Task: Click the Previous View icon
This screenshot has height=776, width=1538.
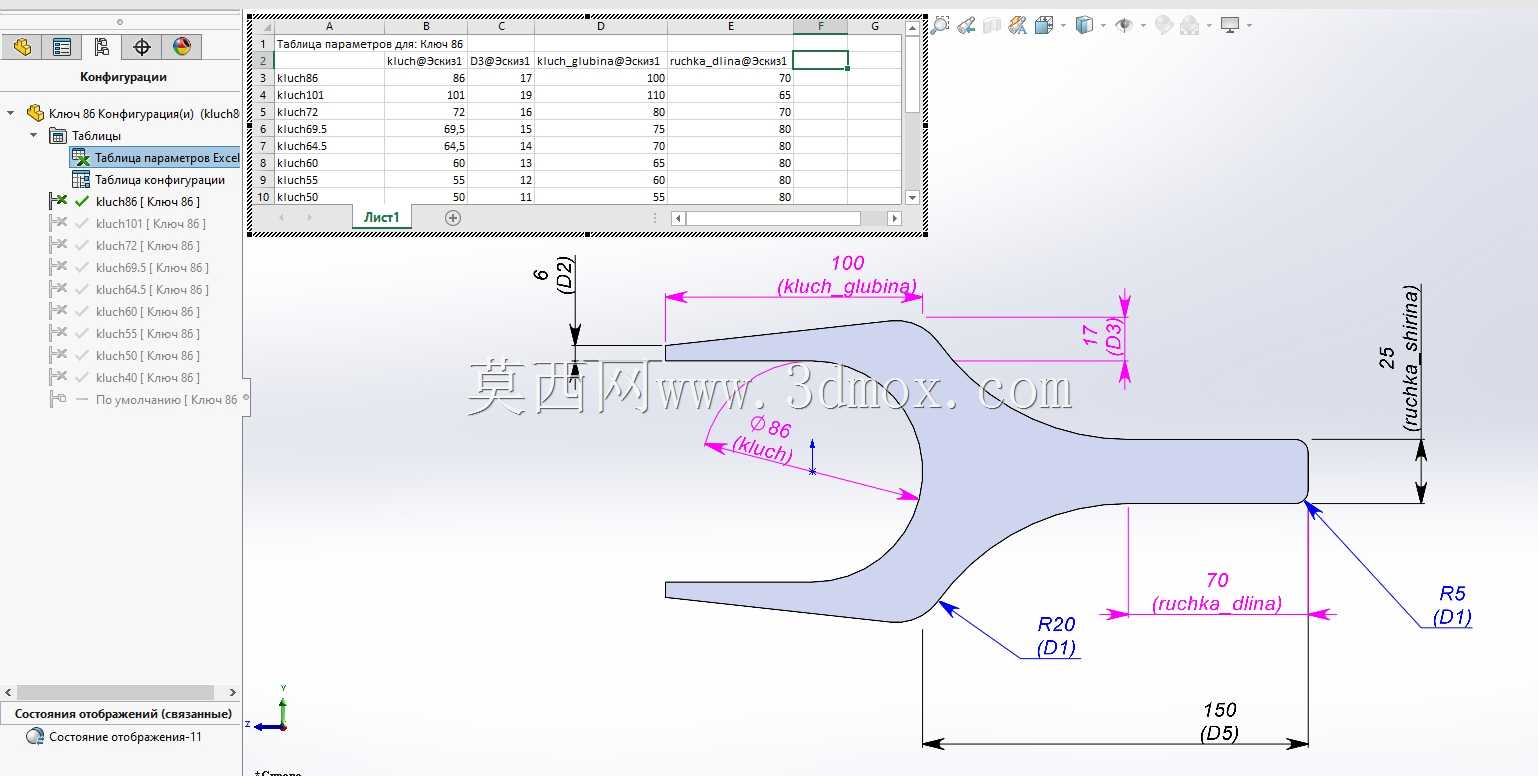Action: point(966,26)
